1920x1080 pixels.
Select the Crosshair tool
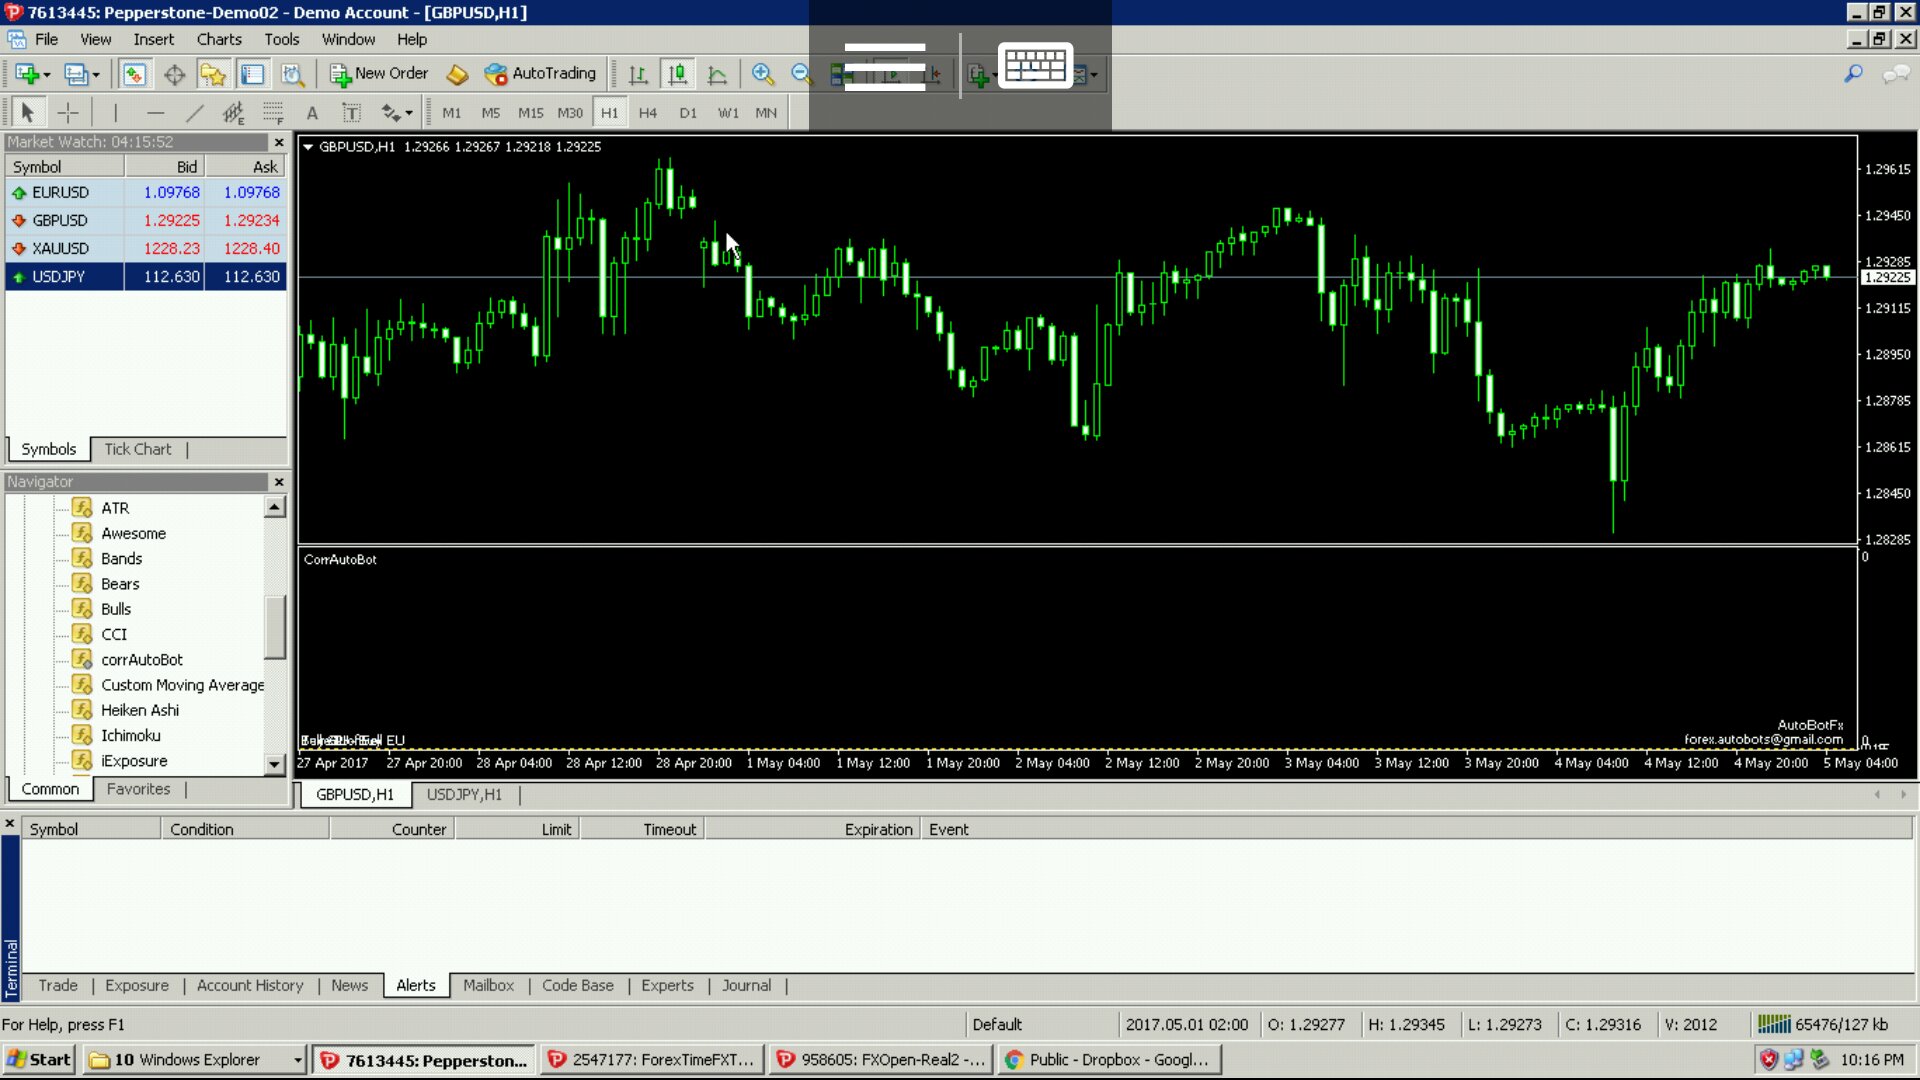[x=68, y=113]
